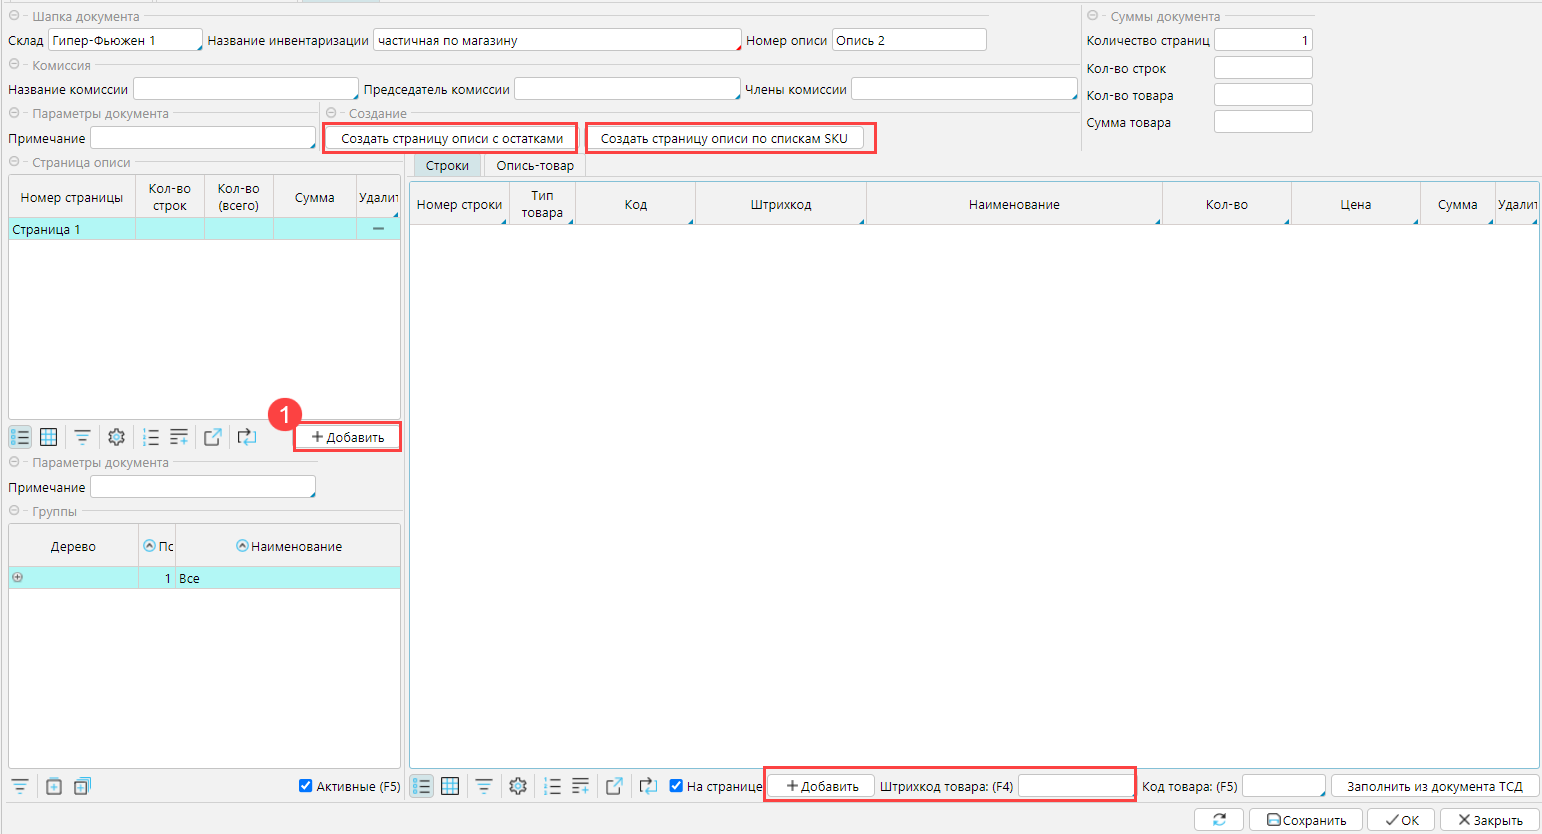This screenshot has height=834, width=1542.
Task: Open the Склад dropdown field
Action: pyautogui.click(x=125, y=41)
